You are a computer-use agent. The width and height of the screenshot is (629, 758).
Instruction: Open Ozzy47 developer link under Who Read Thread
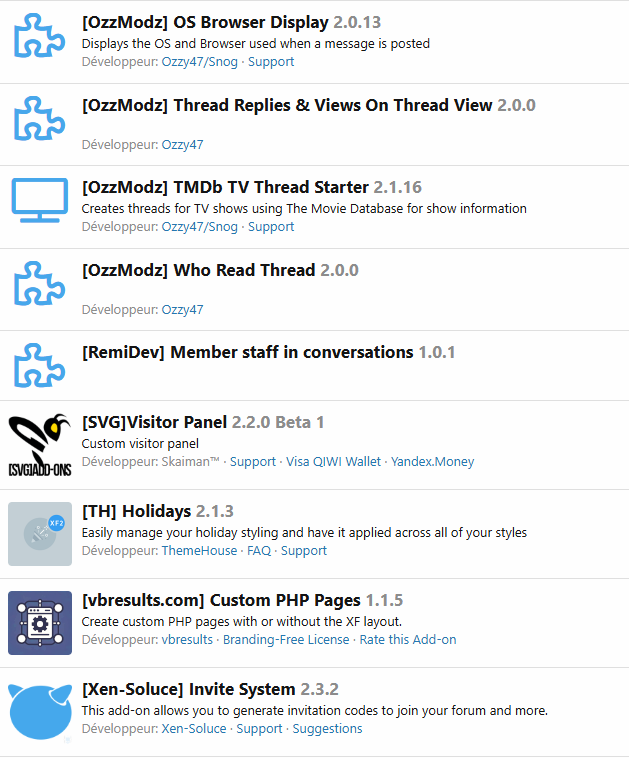(182, 309)
